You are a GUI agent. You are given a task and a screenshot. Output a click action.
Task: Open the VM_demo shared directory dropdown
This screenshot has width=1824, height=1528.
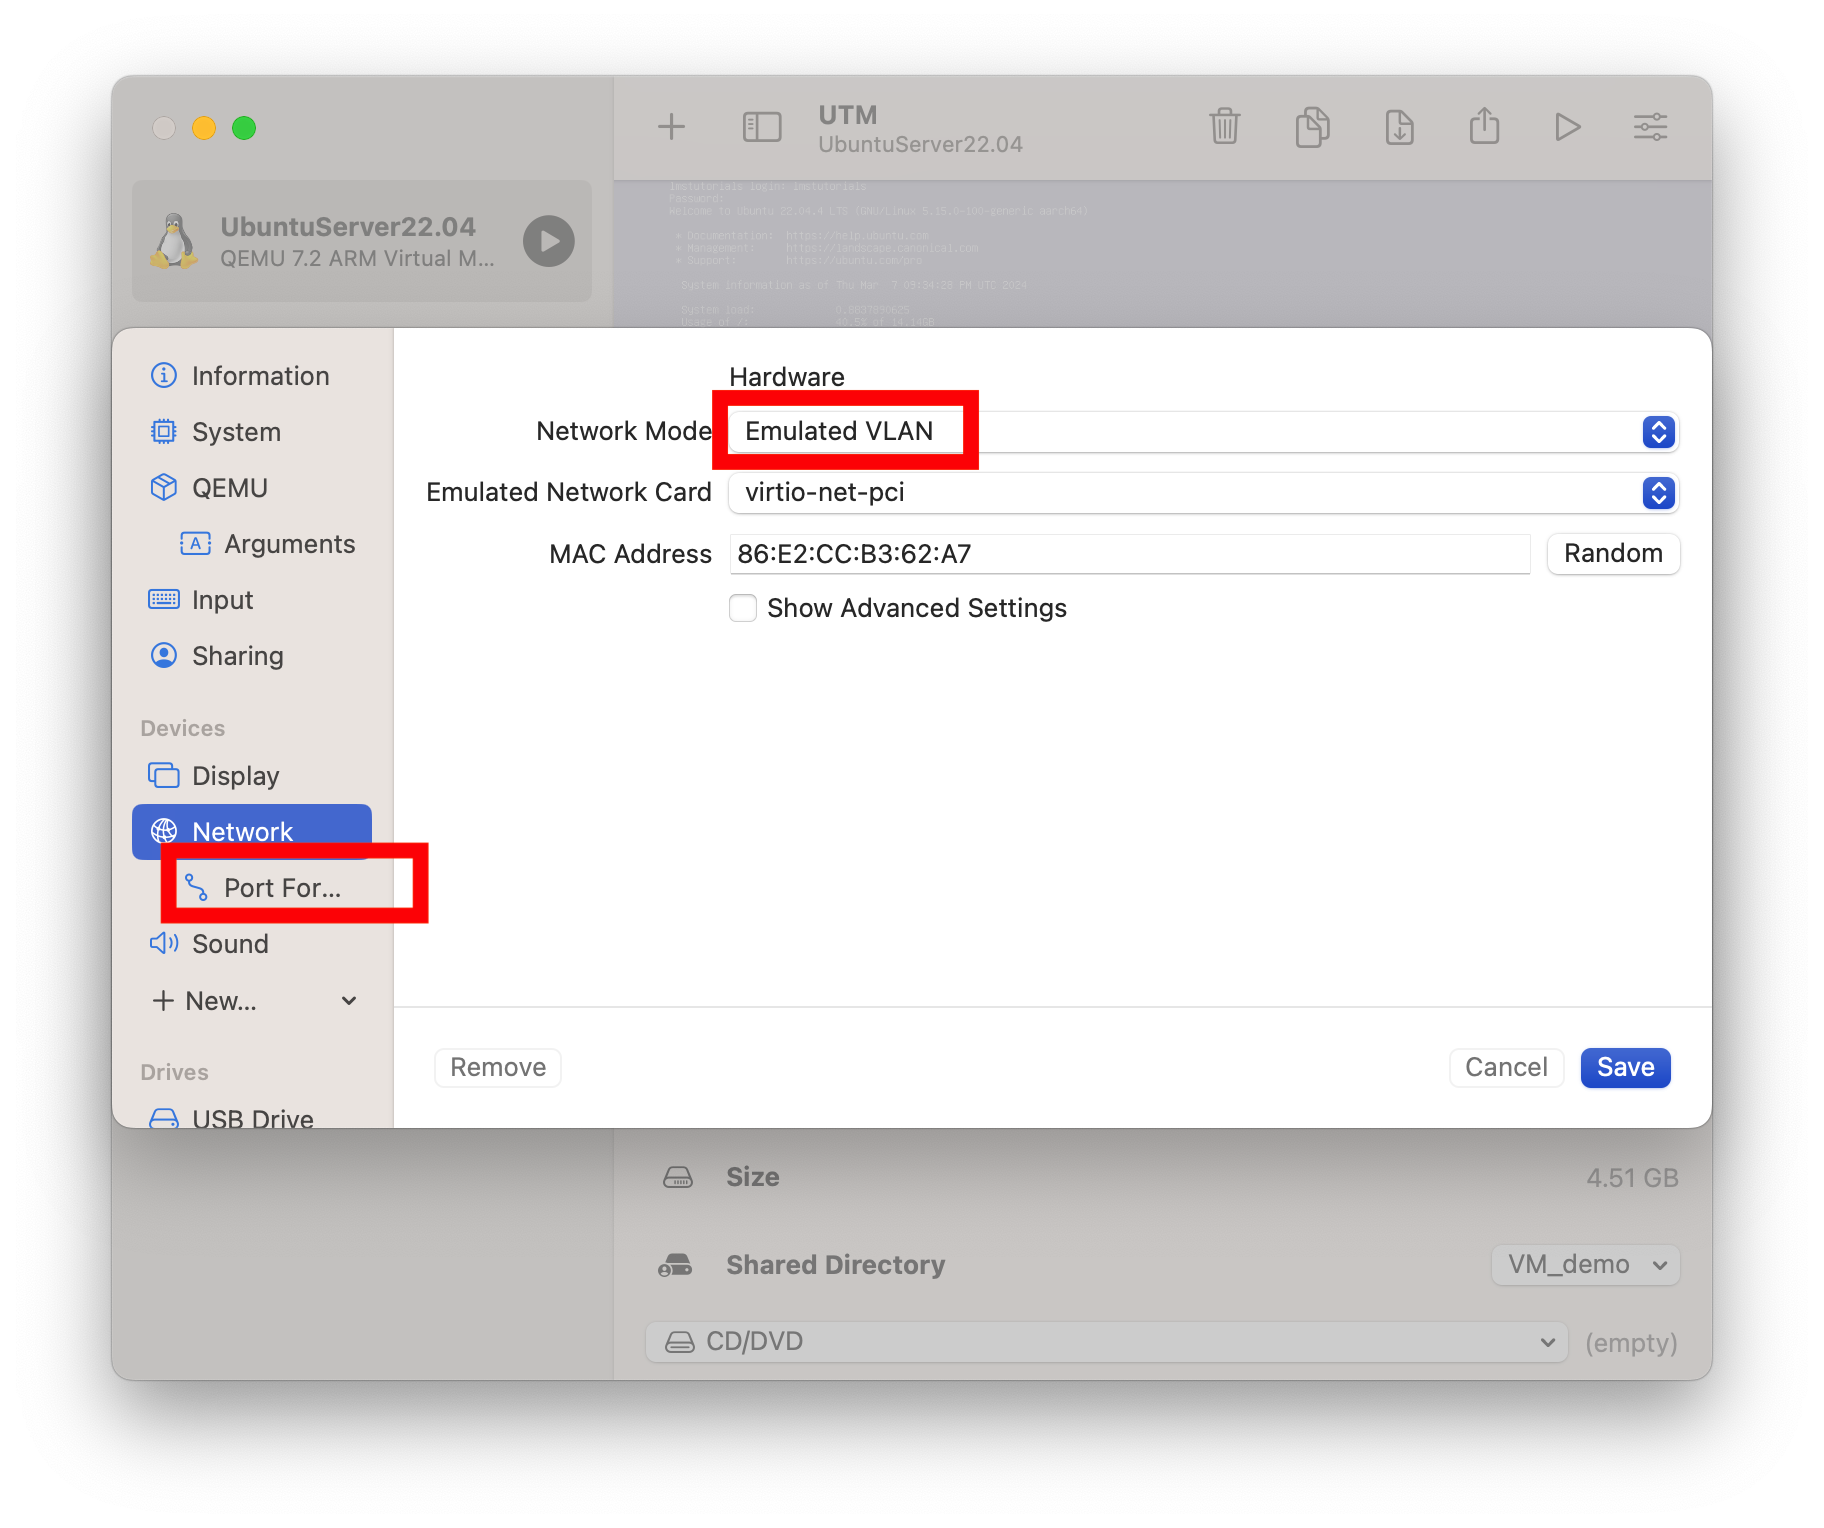pos(1586,1265)
